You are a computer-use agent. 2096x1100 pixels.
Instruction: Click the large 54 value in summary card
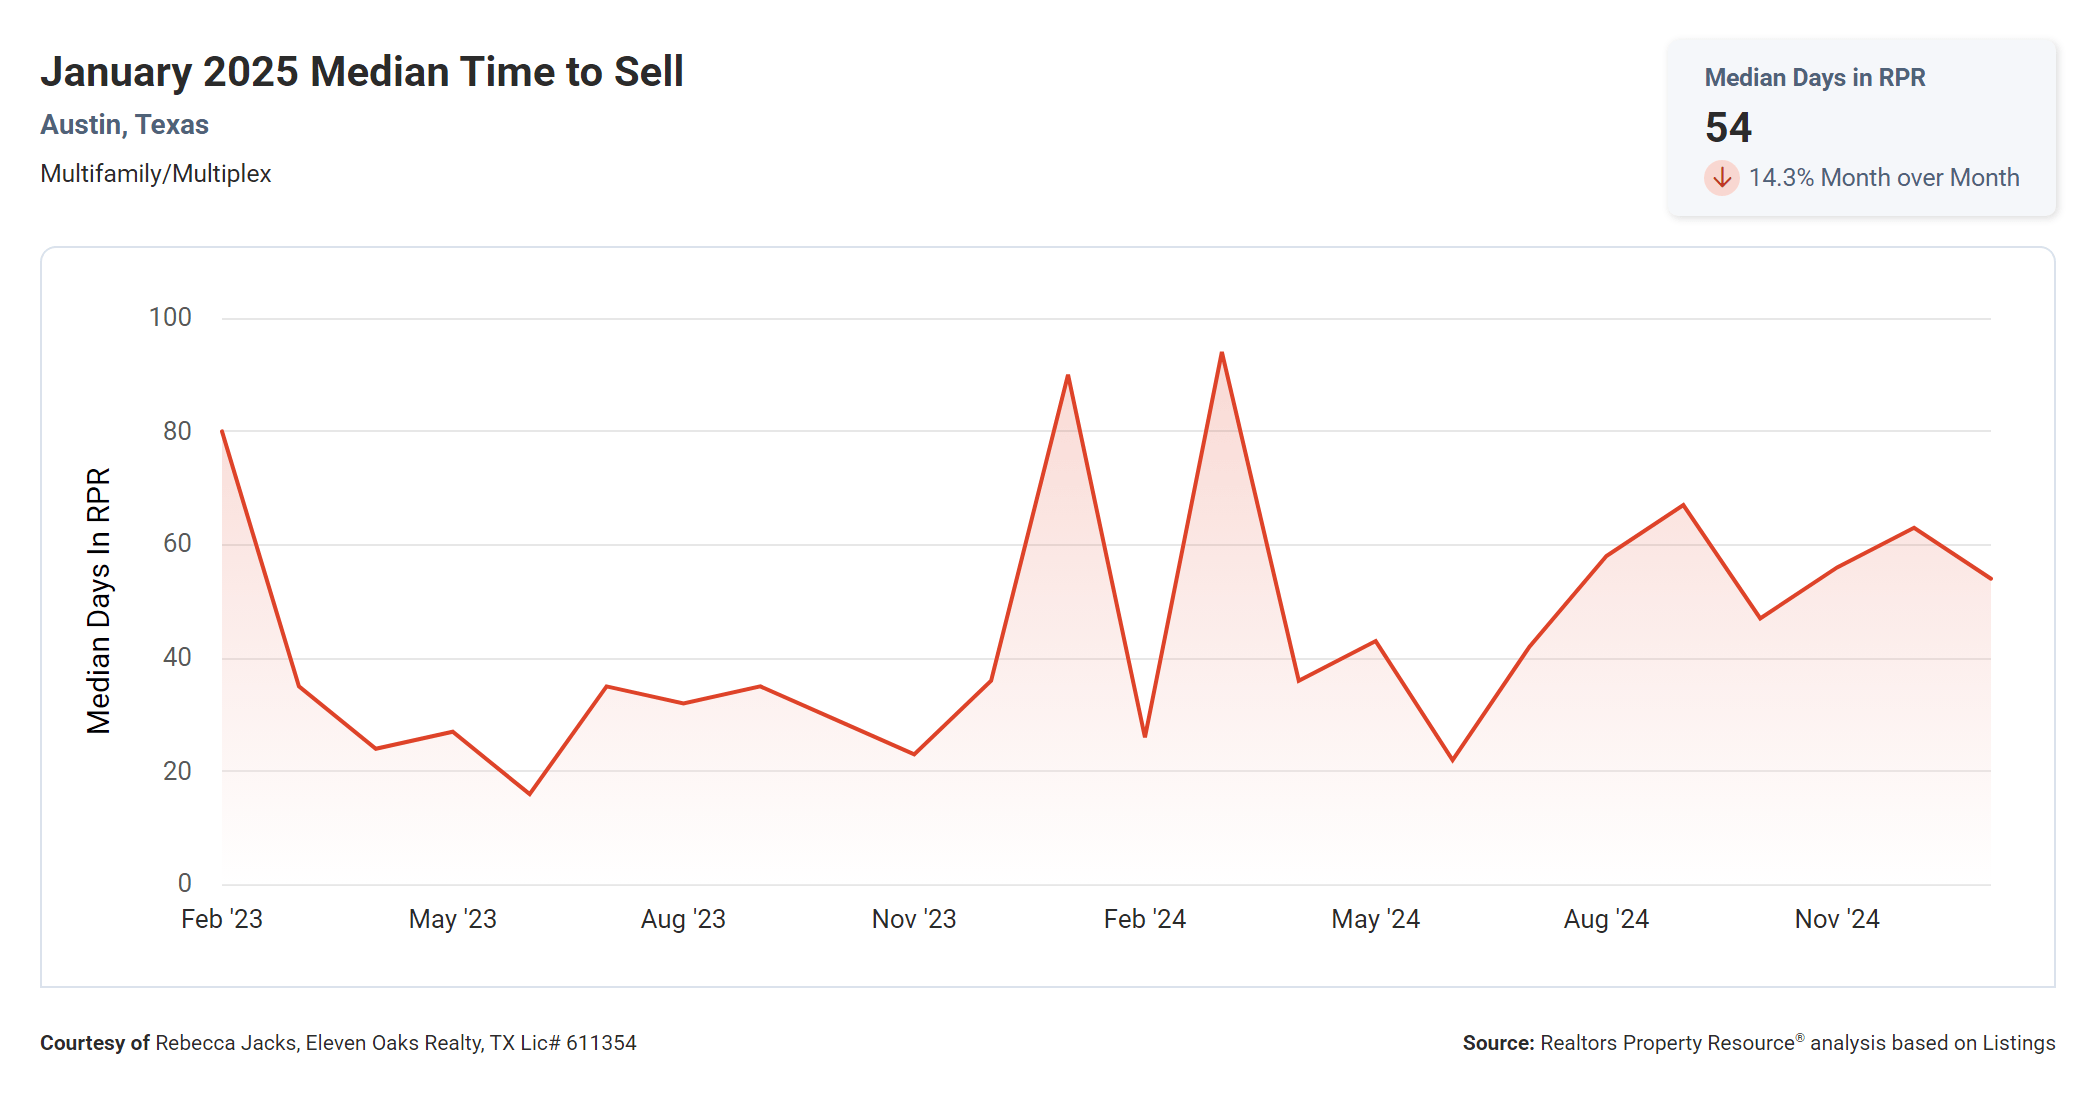[x=1728, y=128]
